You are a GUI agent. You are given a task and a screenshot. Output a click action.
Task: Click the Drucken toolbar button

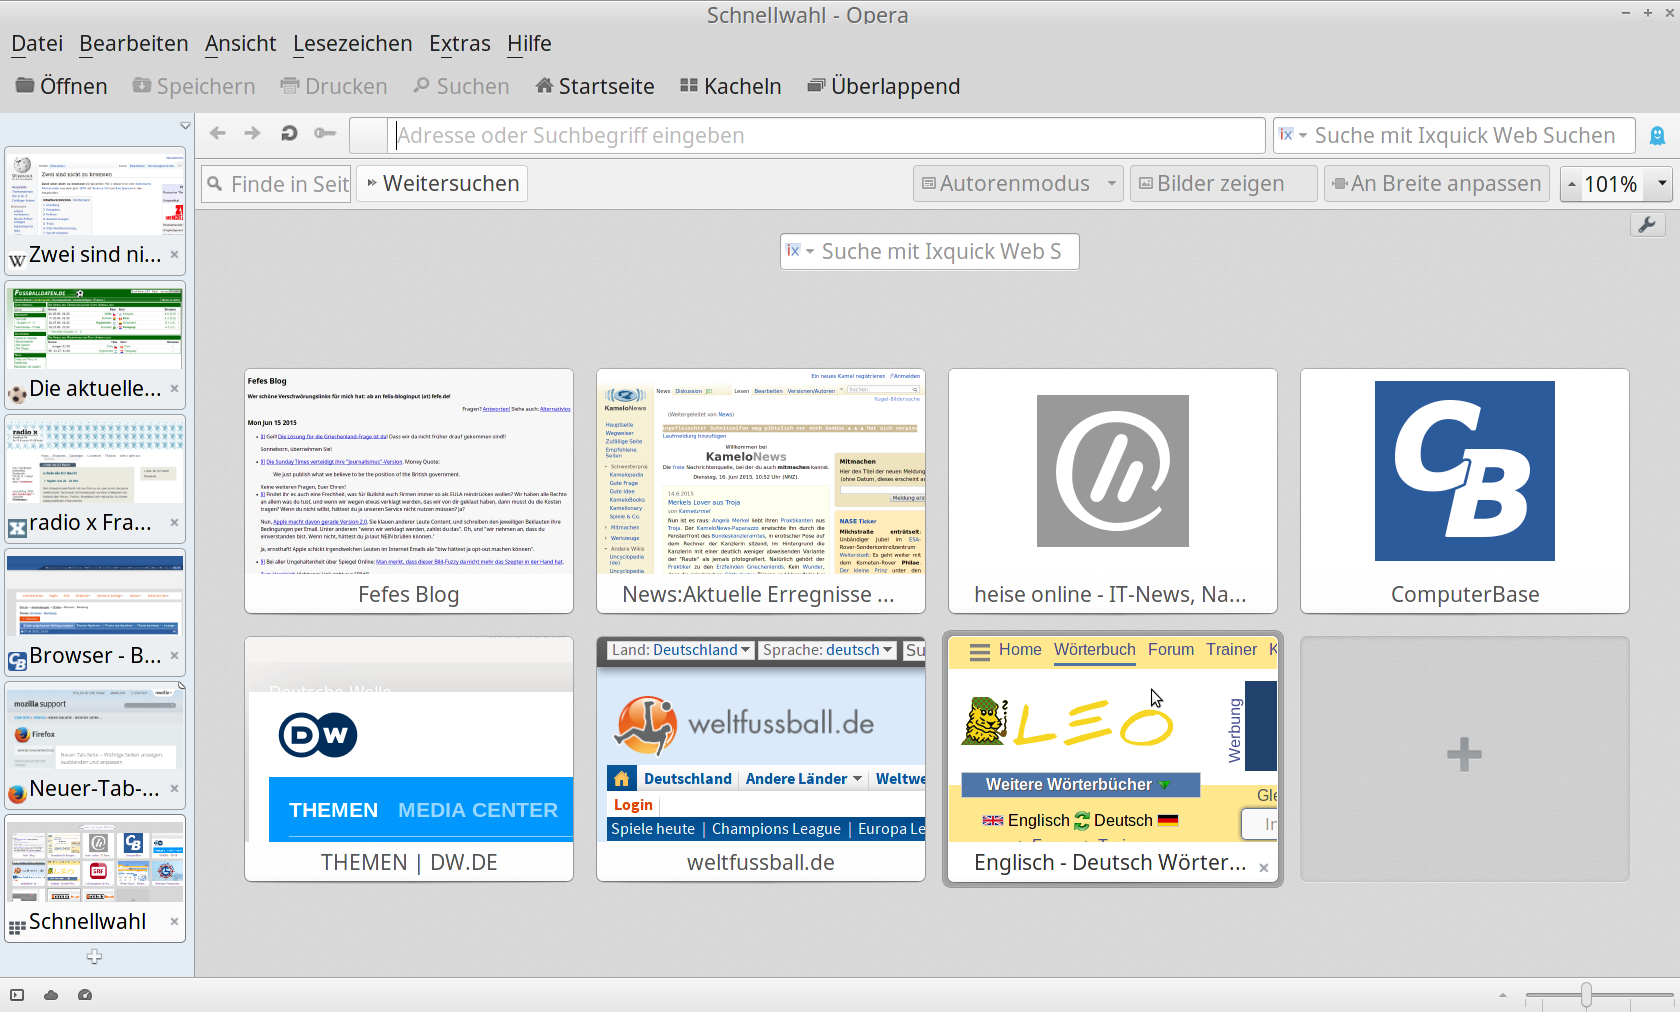(334, 86)
